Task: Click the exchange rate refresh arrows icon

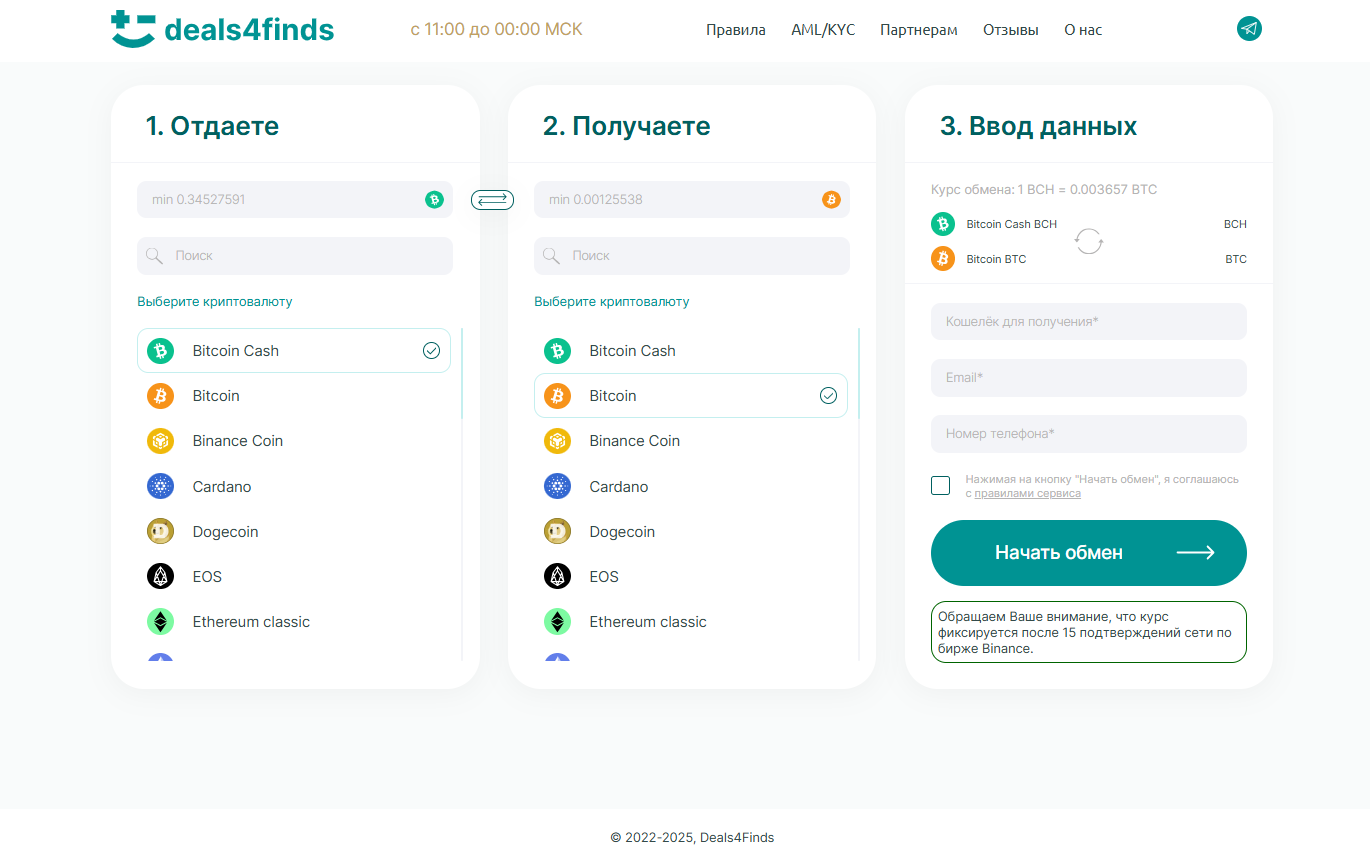Action: (x=1088, y=241)
